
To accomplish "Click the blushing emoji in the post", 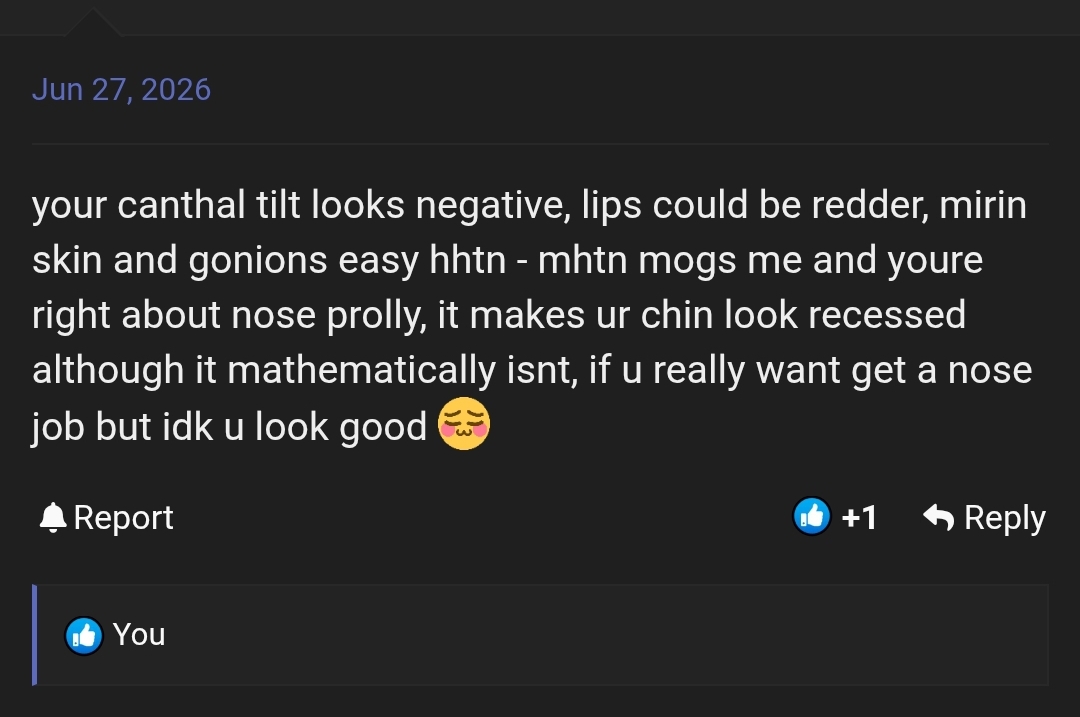I will 464,424.
